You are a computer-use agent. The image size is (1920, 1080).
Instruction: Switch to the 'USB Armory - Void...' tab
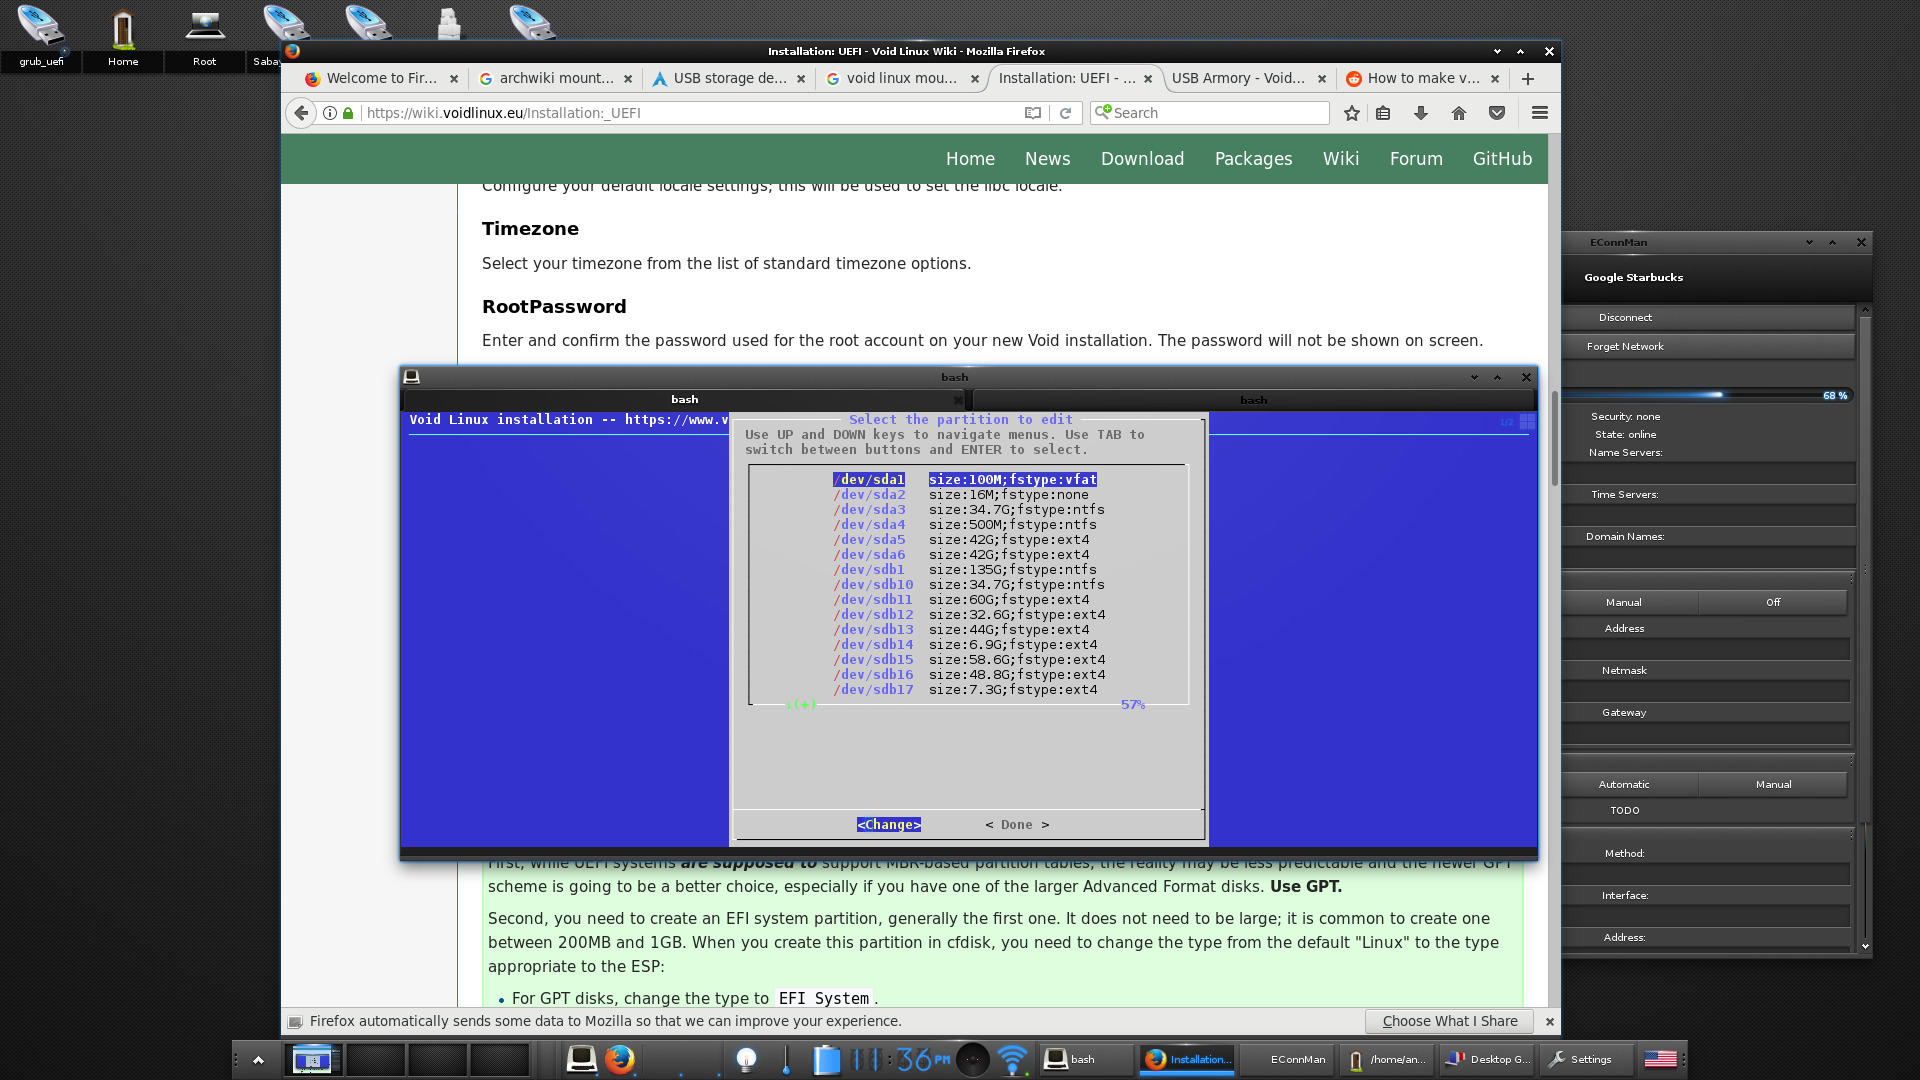coord(1249,79)
